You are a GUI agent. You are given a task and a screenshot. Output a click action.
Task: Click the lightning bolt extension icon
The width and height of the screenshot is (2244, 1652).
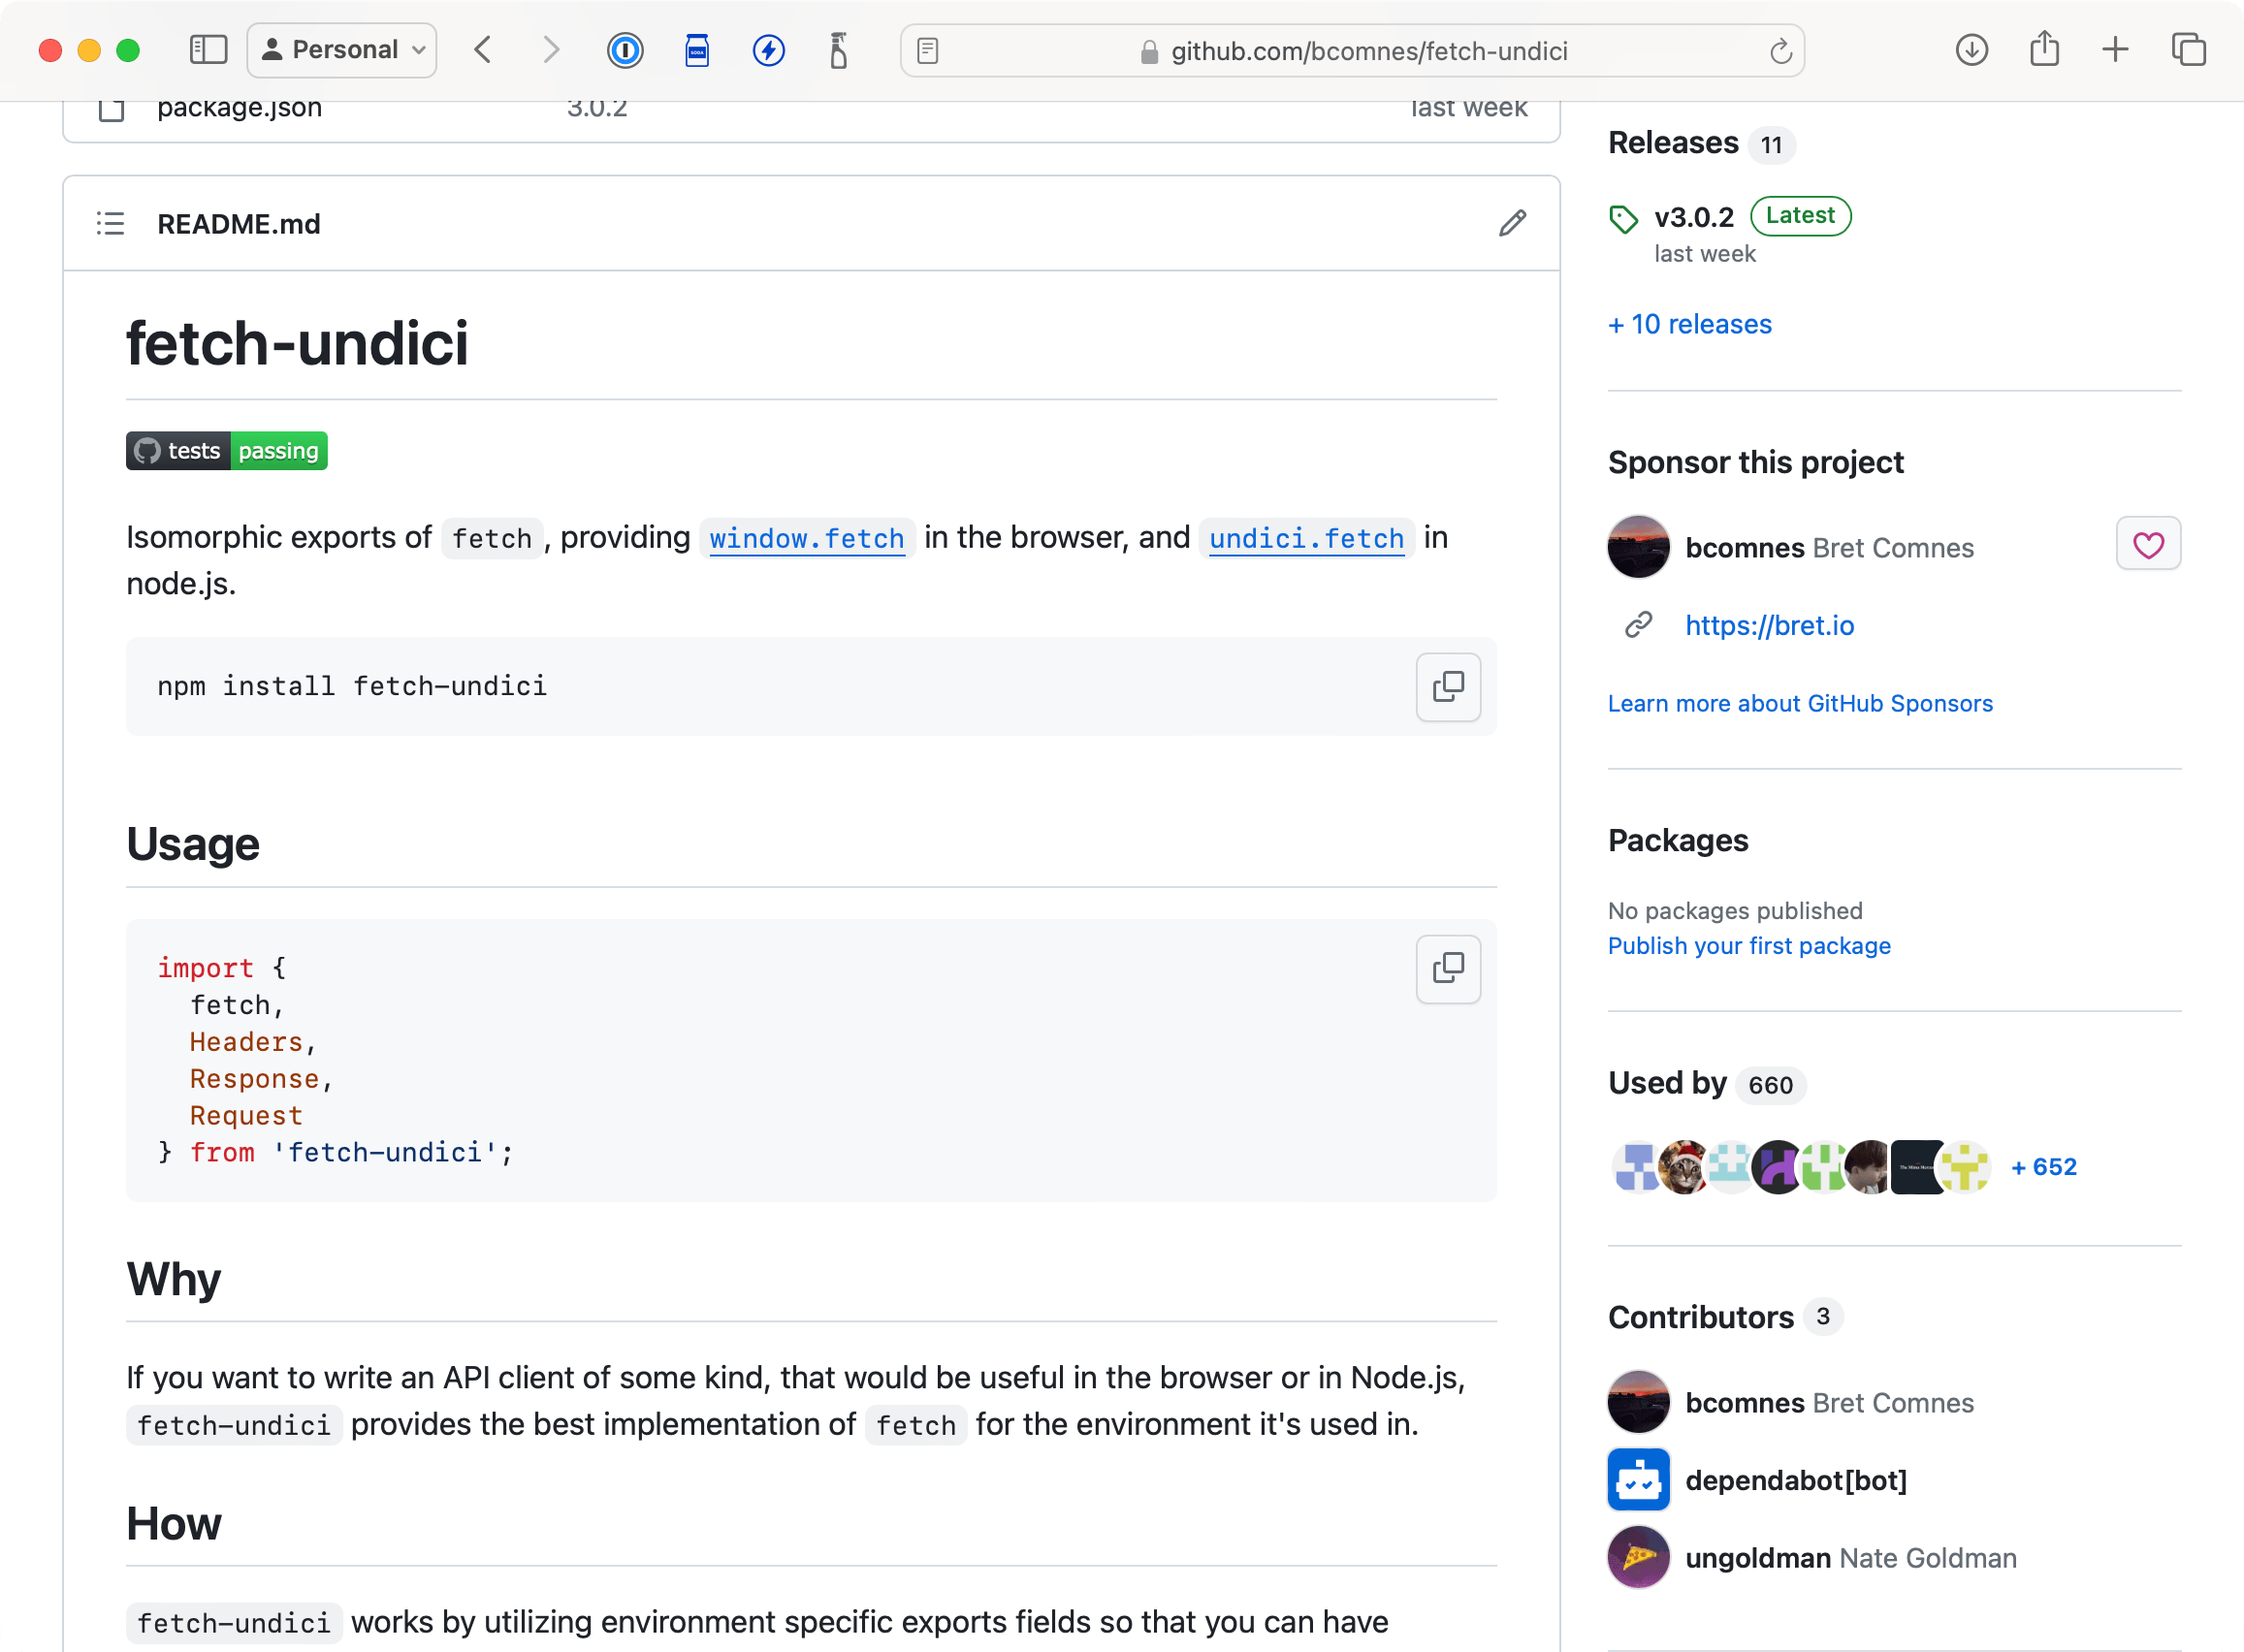point(768,50)
